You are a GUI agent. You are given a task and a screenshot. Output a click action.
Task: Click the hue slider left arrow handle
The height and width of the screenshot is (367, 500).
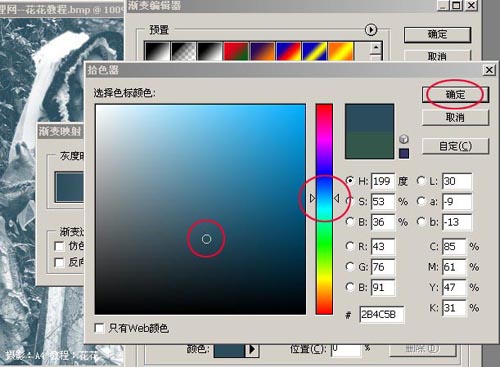point(312,198)
